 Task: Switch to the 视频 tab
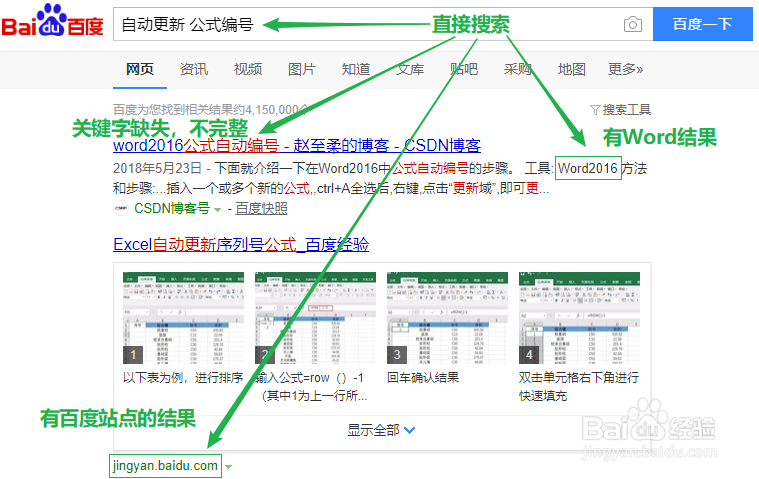coord(248,69)
